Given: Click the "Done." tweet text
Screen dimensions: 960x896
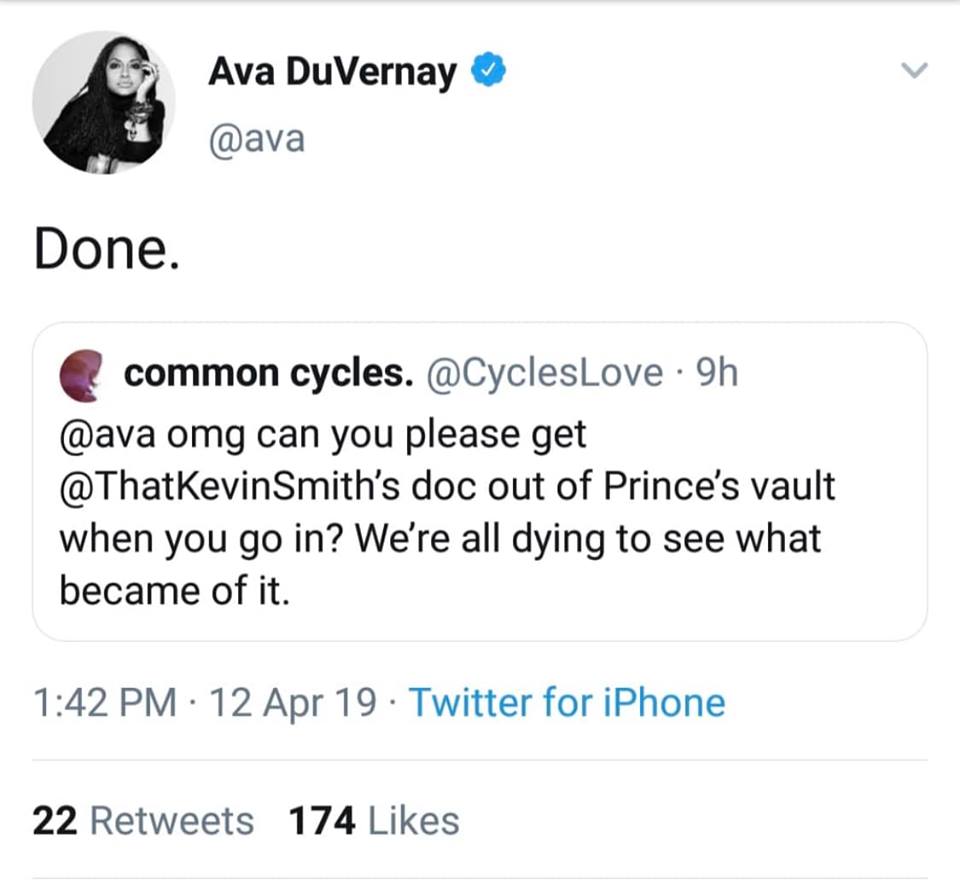Looking at the screenshot, I should (x=107, y=250).
